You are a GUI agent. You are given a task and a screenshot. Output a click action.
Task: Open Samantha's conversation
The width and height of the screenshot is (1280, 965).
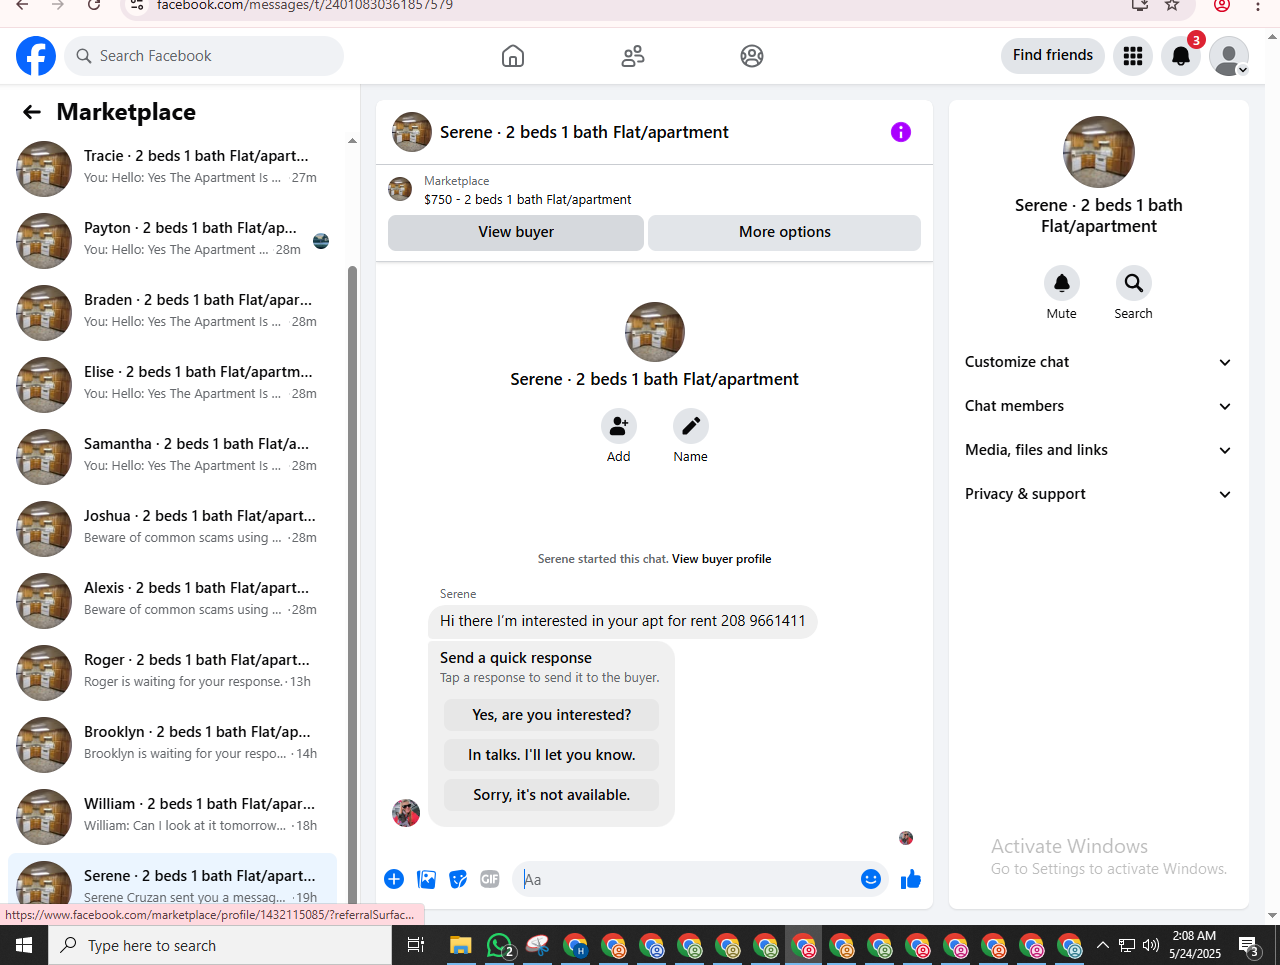click(x=172, y=457)
